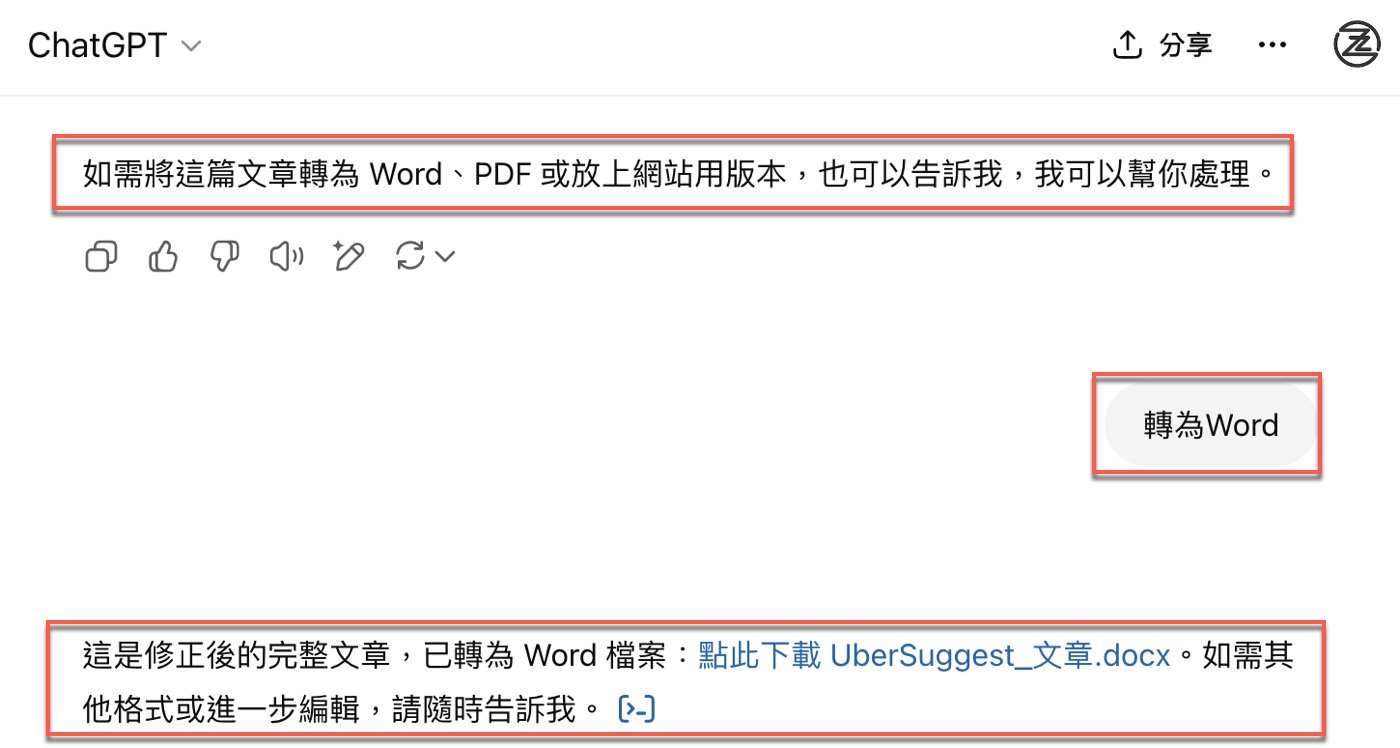
Task: Open the user profile avatar
Action: pyautogui.click(x=1357, y=46)
